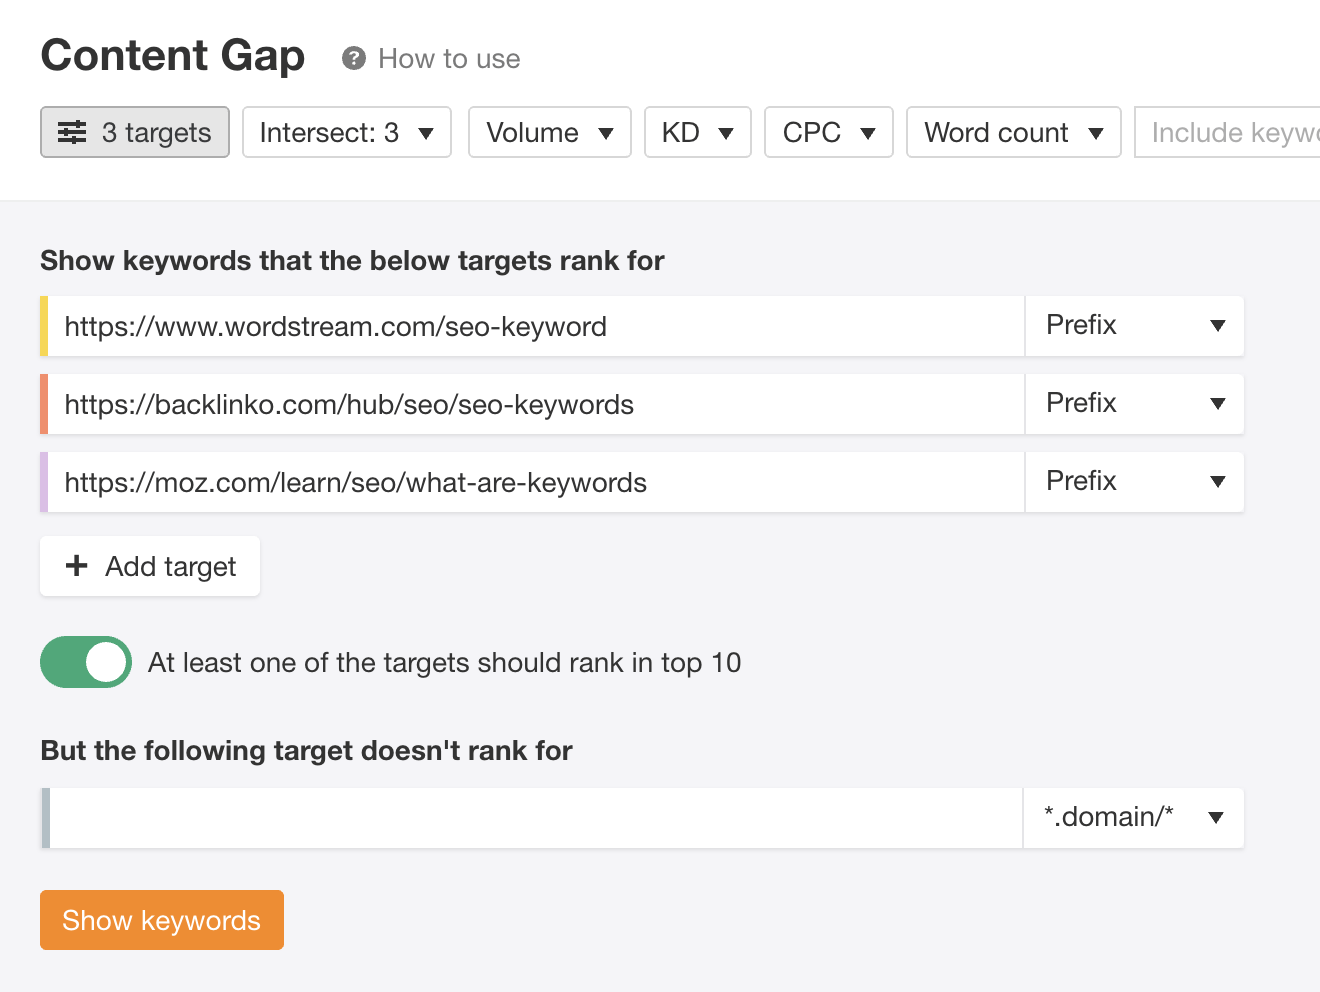Click the sliders icon on 3 targets
Viewport: 1320px width, 992px height.
72,132
